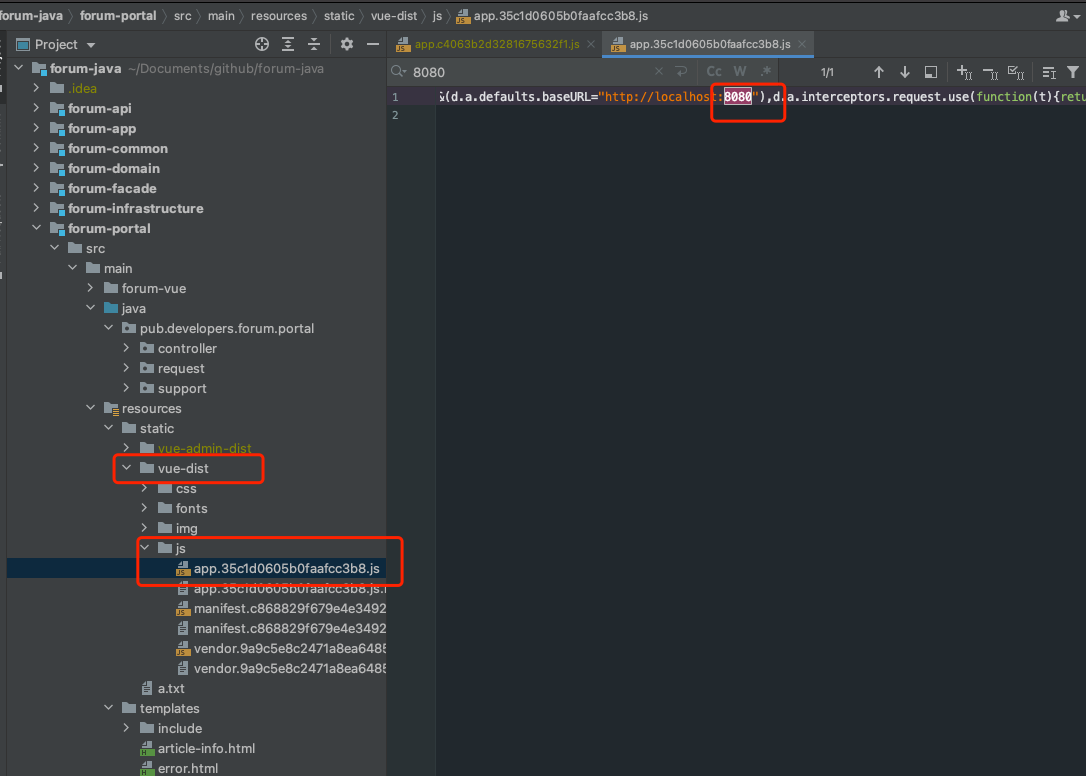Click the new line icon in find bar
The width and height of the screenshot is (1086, 776).
click(x=682, y=71)
